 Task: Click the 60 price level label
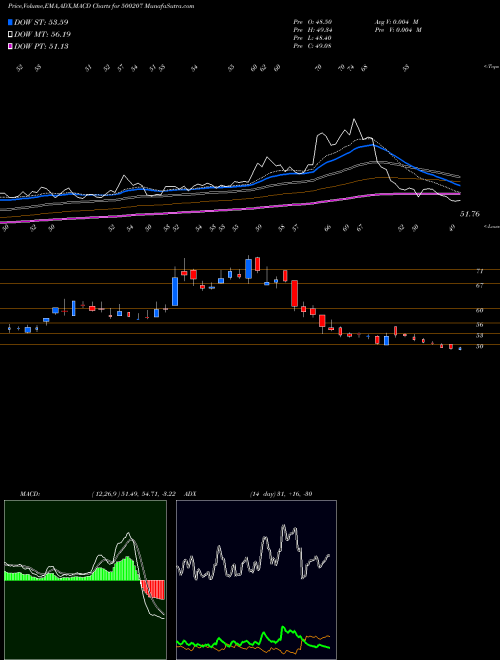pyautogui.click(x=479, y=311)
